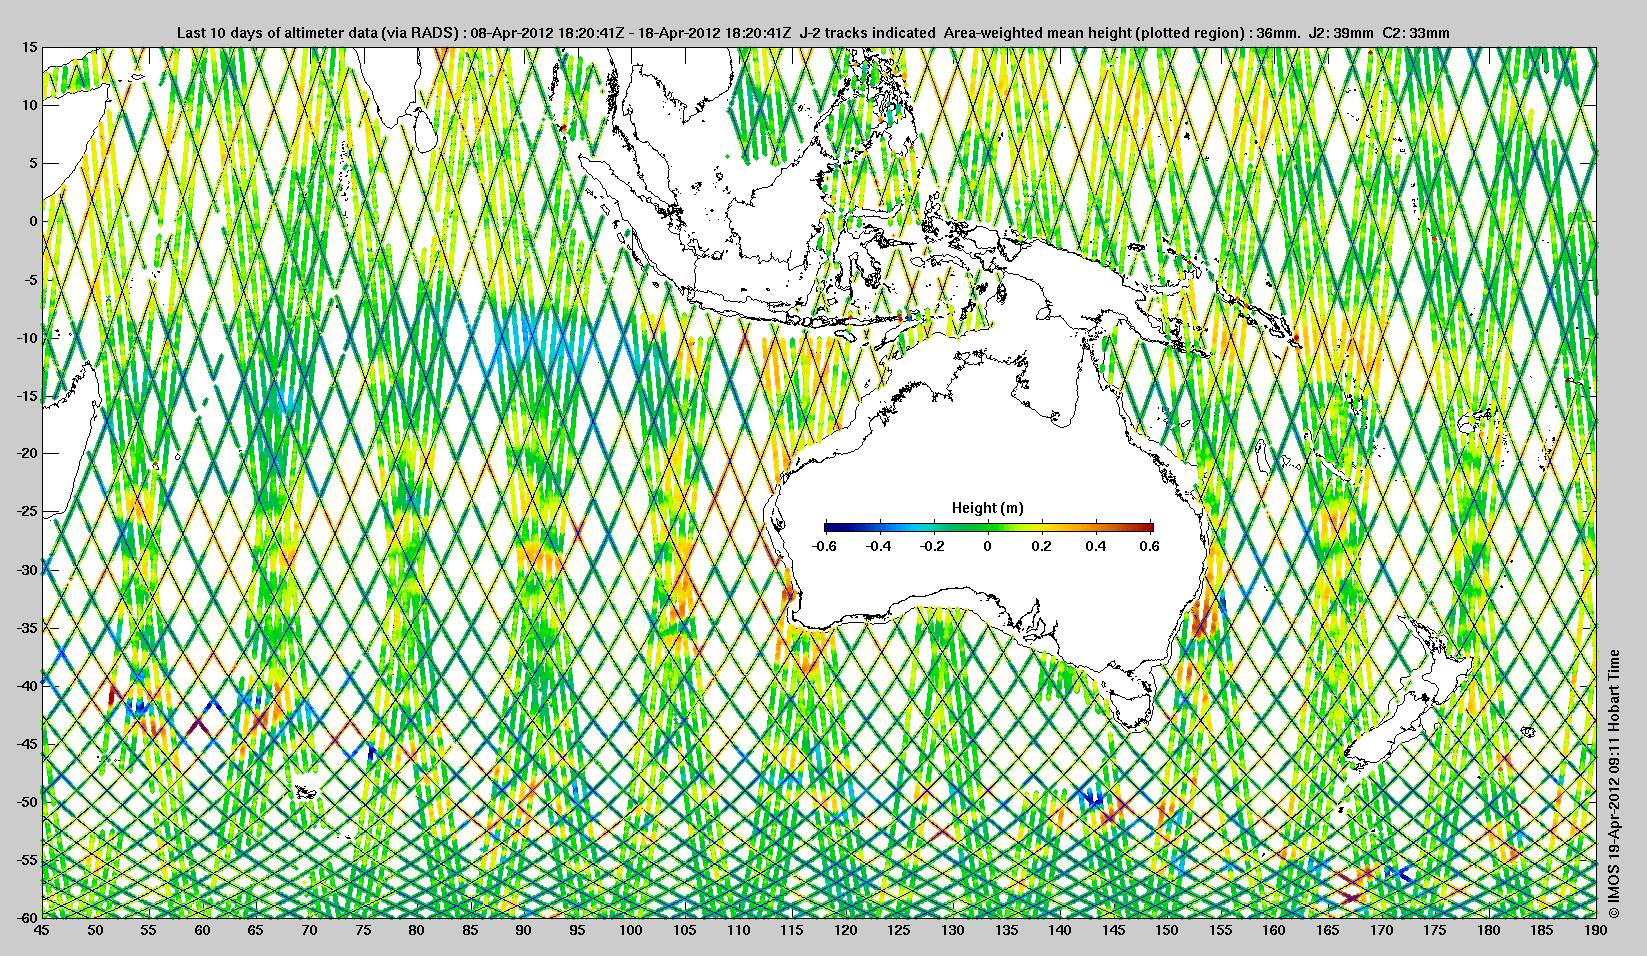Screen dimensions: 1647x956
Task: Click the mean height value 36mm
Action: (x=1279, y=33)
